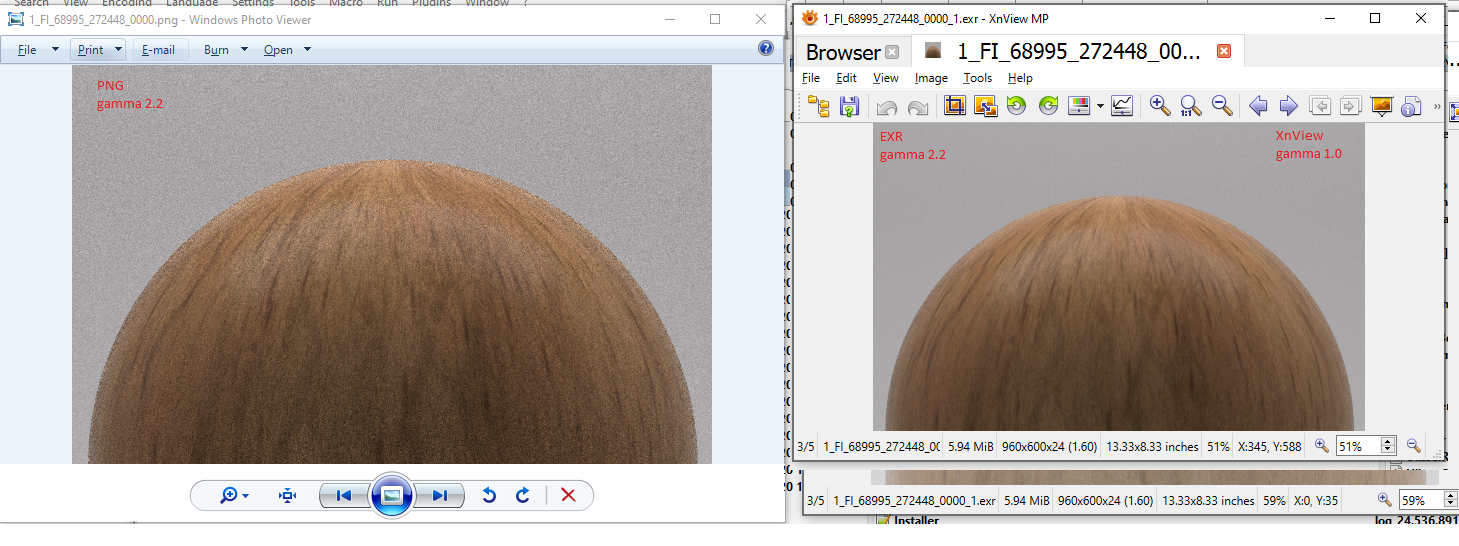Viewport: 1459px width, 546px height.
Task: Open the image properties info icon
Action: tap(1412, 106)
